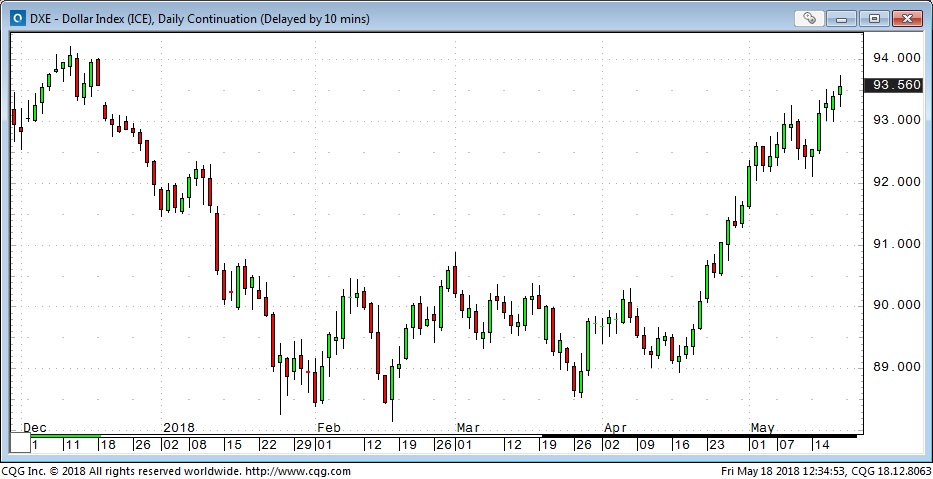Click the Mar month label on time axis

point(468,427)
